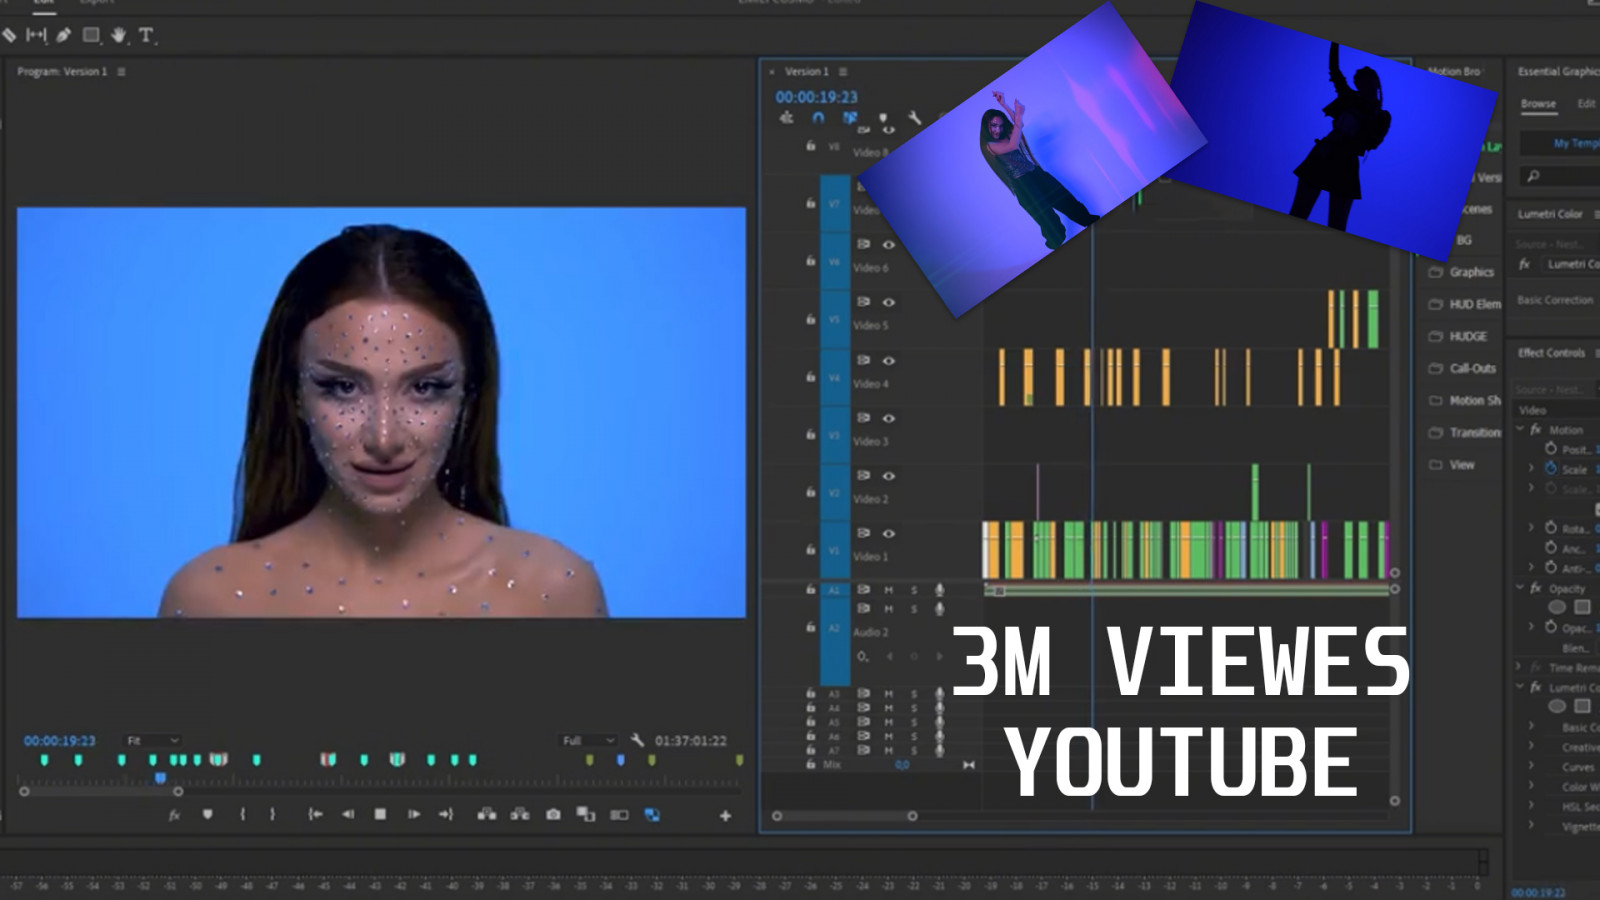Go to Out point in the Program monitor

click(x=446, y=814)
